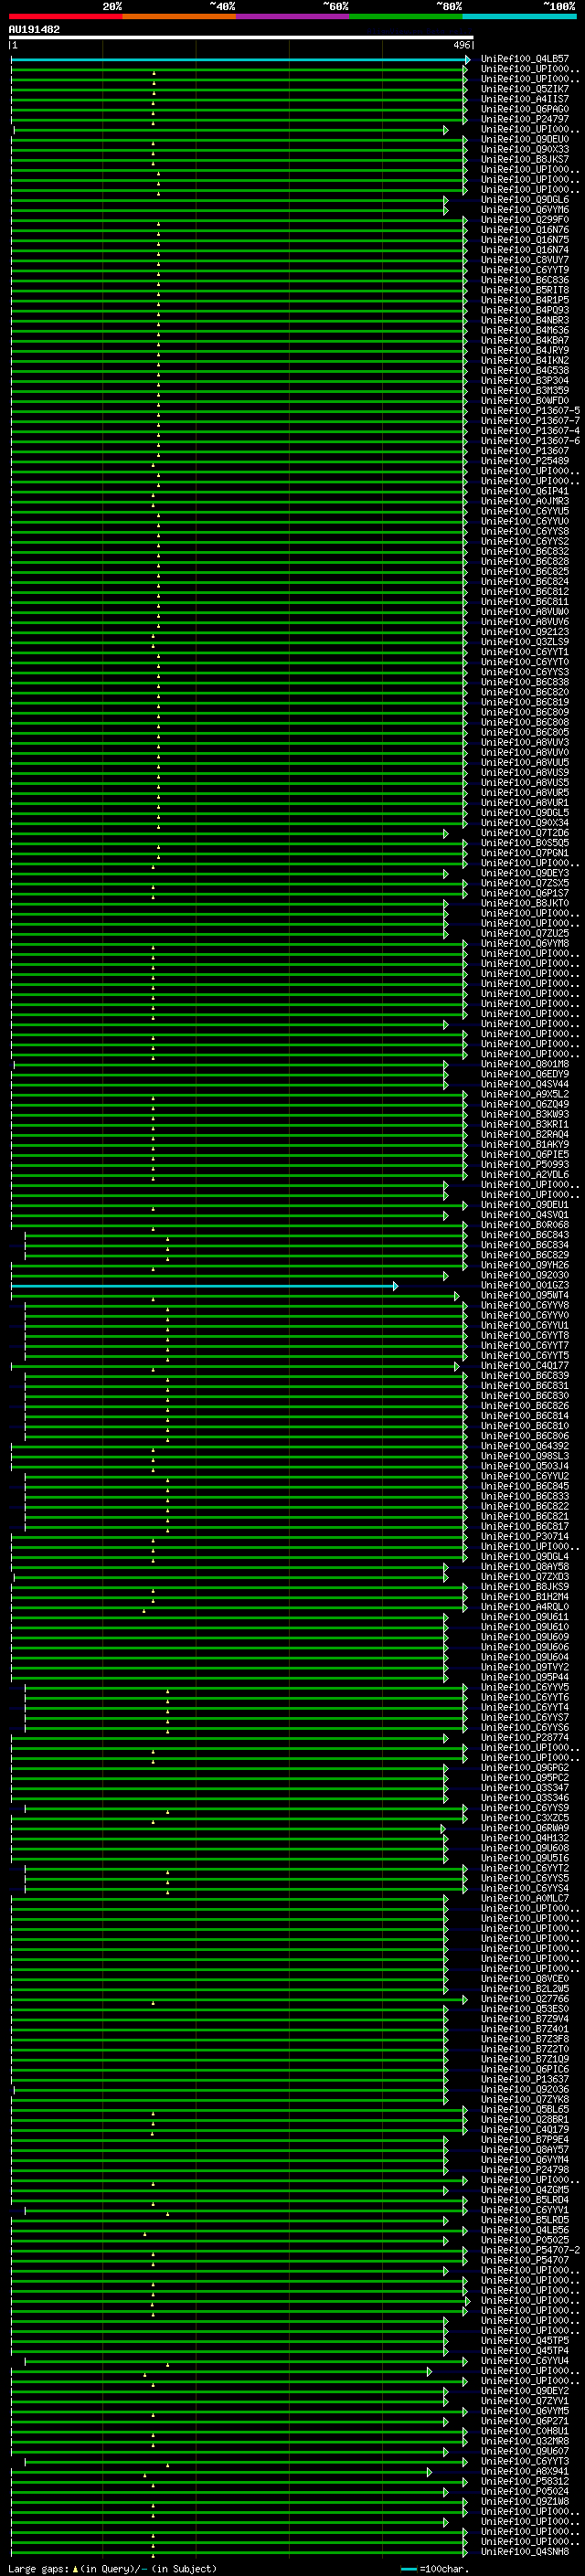Select label UniRef100_Q16N76
585x2576 pixels.
pyautogui.click(x=525, y=230)
